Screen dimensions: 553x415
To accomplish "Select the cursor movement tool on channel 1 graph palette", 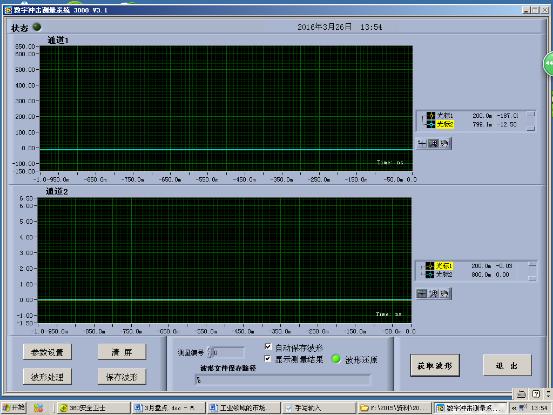I will (422, 144).
